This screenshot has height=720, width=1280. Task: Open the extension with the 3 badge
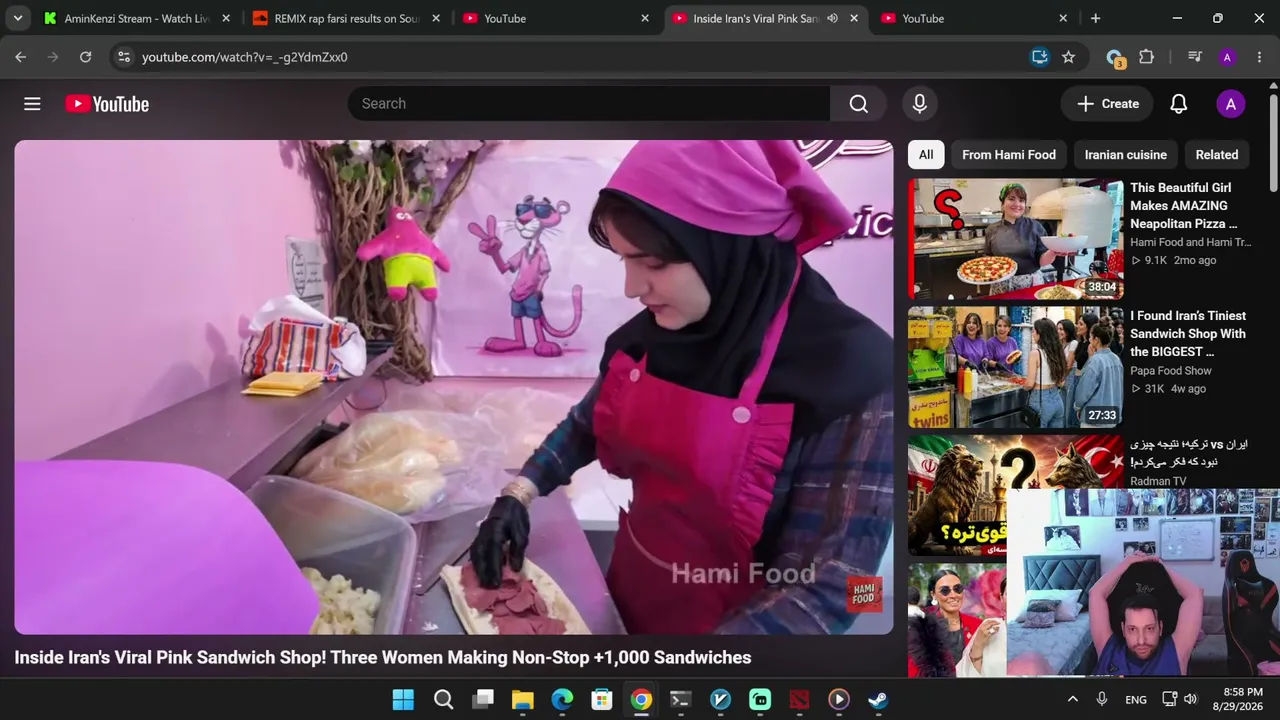pyautogui.click(x=1115, y=58)
